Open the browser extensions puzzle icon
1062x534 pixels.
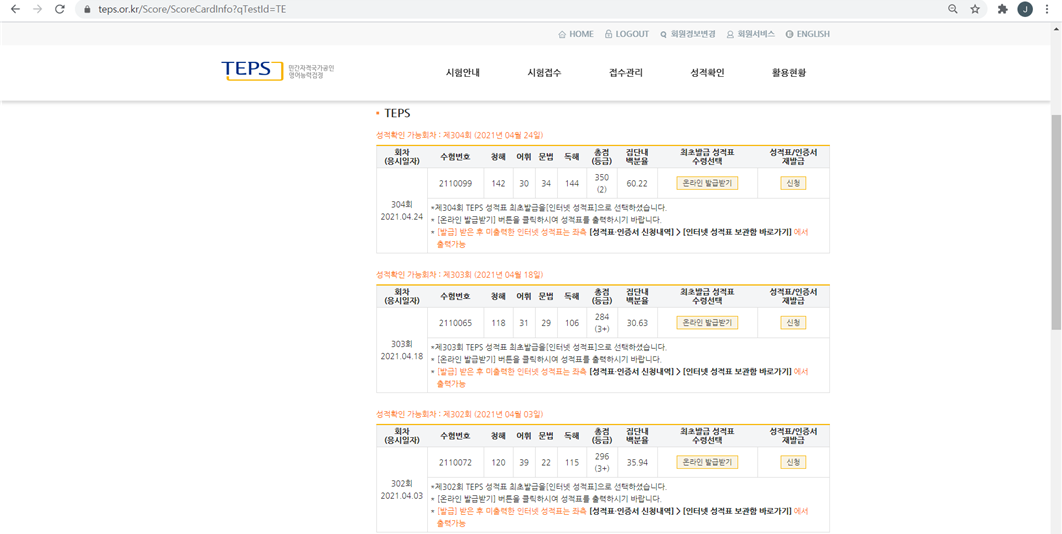(1002, 9)
